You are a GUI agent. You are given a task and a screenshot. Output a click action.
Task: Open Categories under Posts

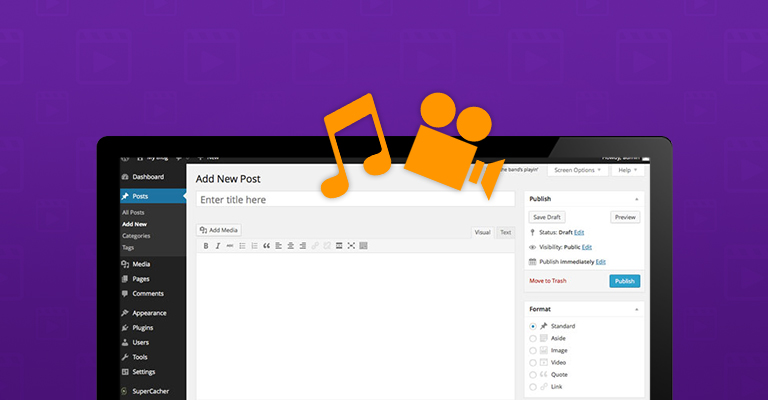click(136, 236)
